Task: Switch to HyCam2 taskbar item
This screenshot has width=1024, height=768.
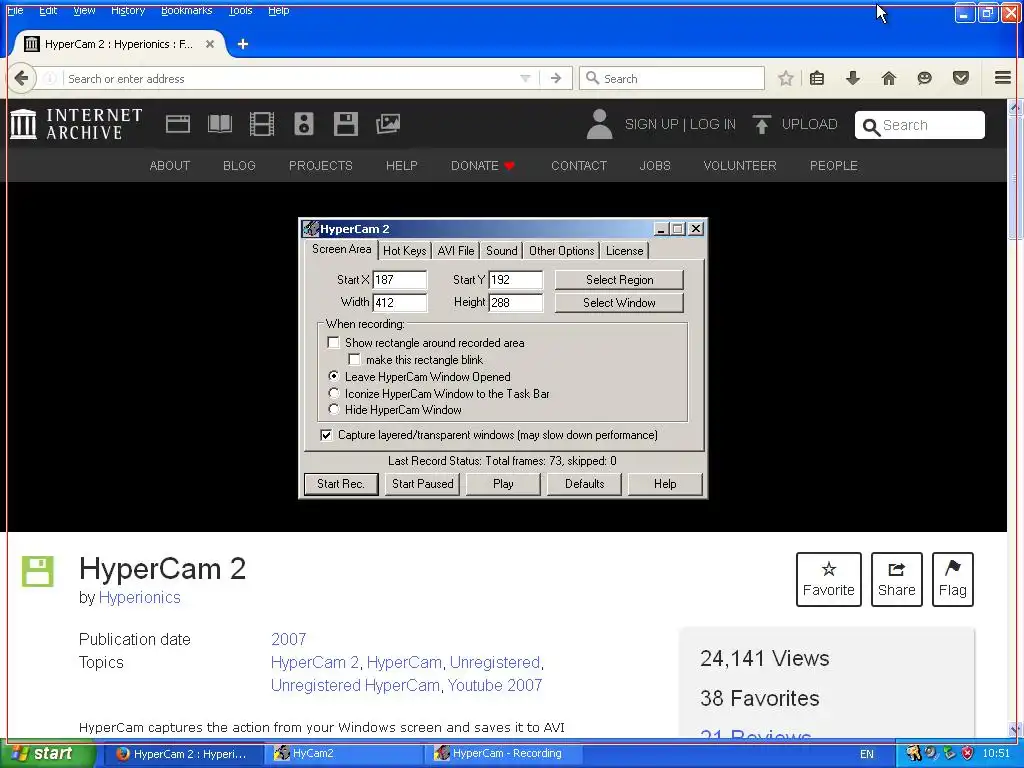Action: [x=344, y=754]
